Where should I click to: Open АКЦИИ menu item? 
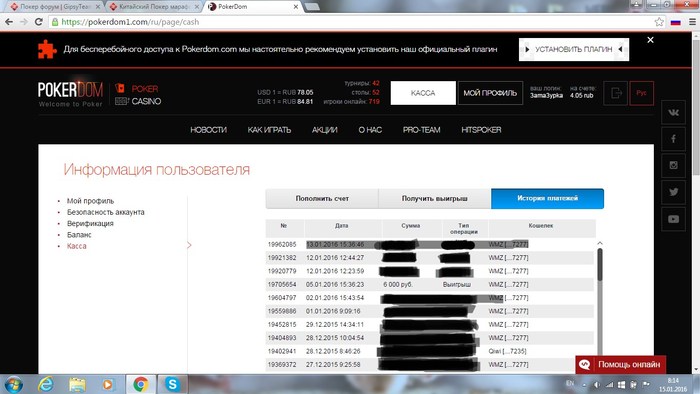click(x=325, y=130)
